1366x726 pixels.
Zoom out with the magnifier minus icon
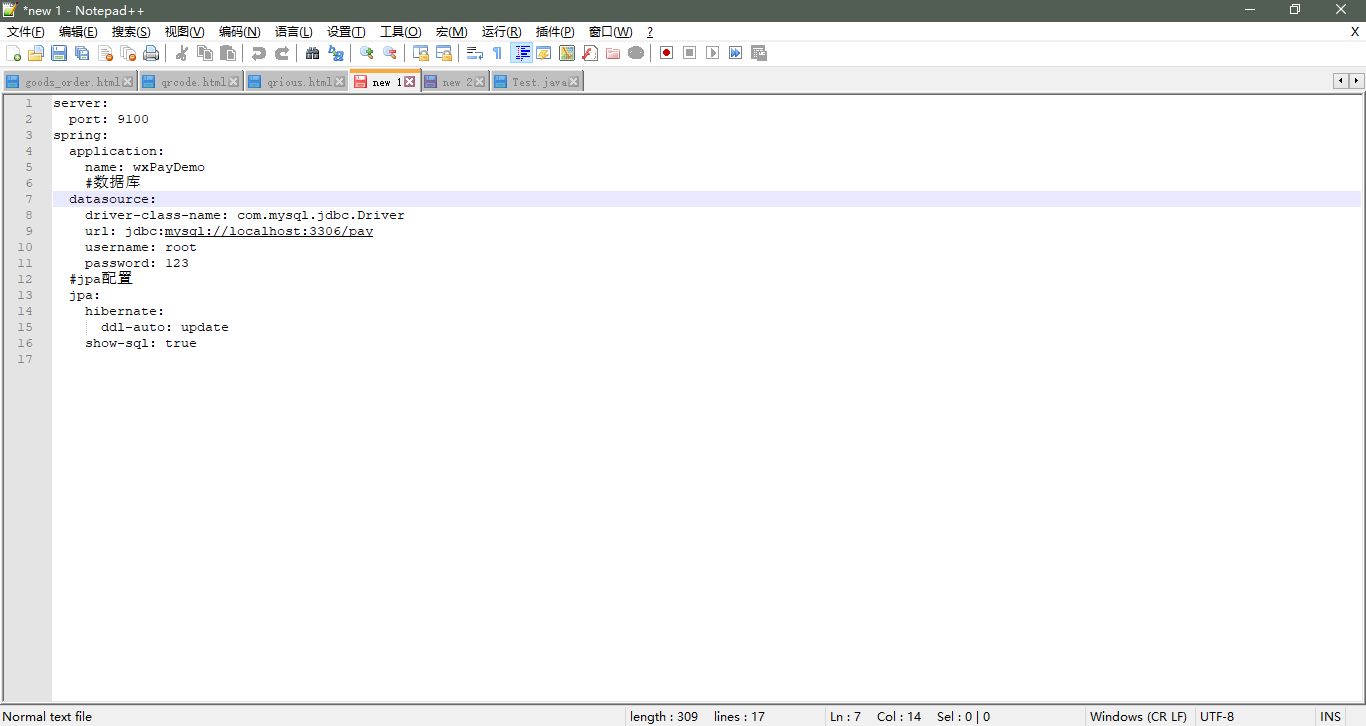point(390,53)
